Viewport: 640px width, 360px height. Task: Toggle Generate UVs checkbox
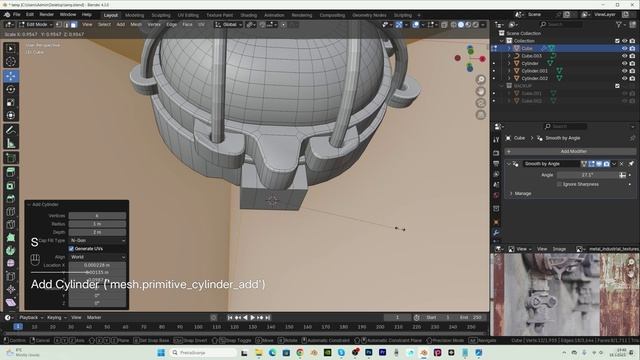71,249
